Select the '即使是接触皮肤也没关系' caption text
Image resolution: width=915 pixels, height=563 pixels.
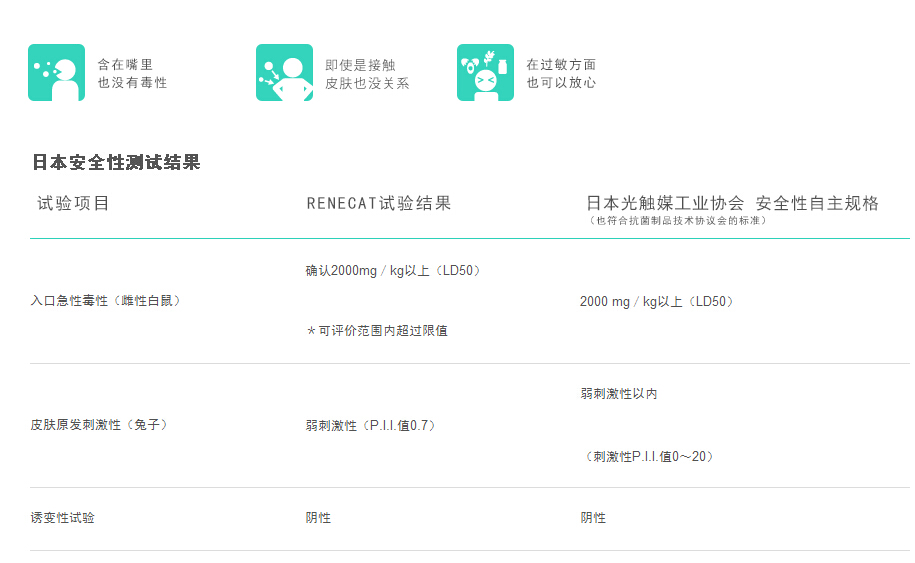point(367,73)
